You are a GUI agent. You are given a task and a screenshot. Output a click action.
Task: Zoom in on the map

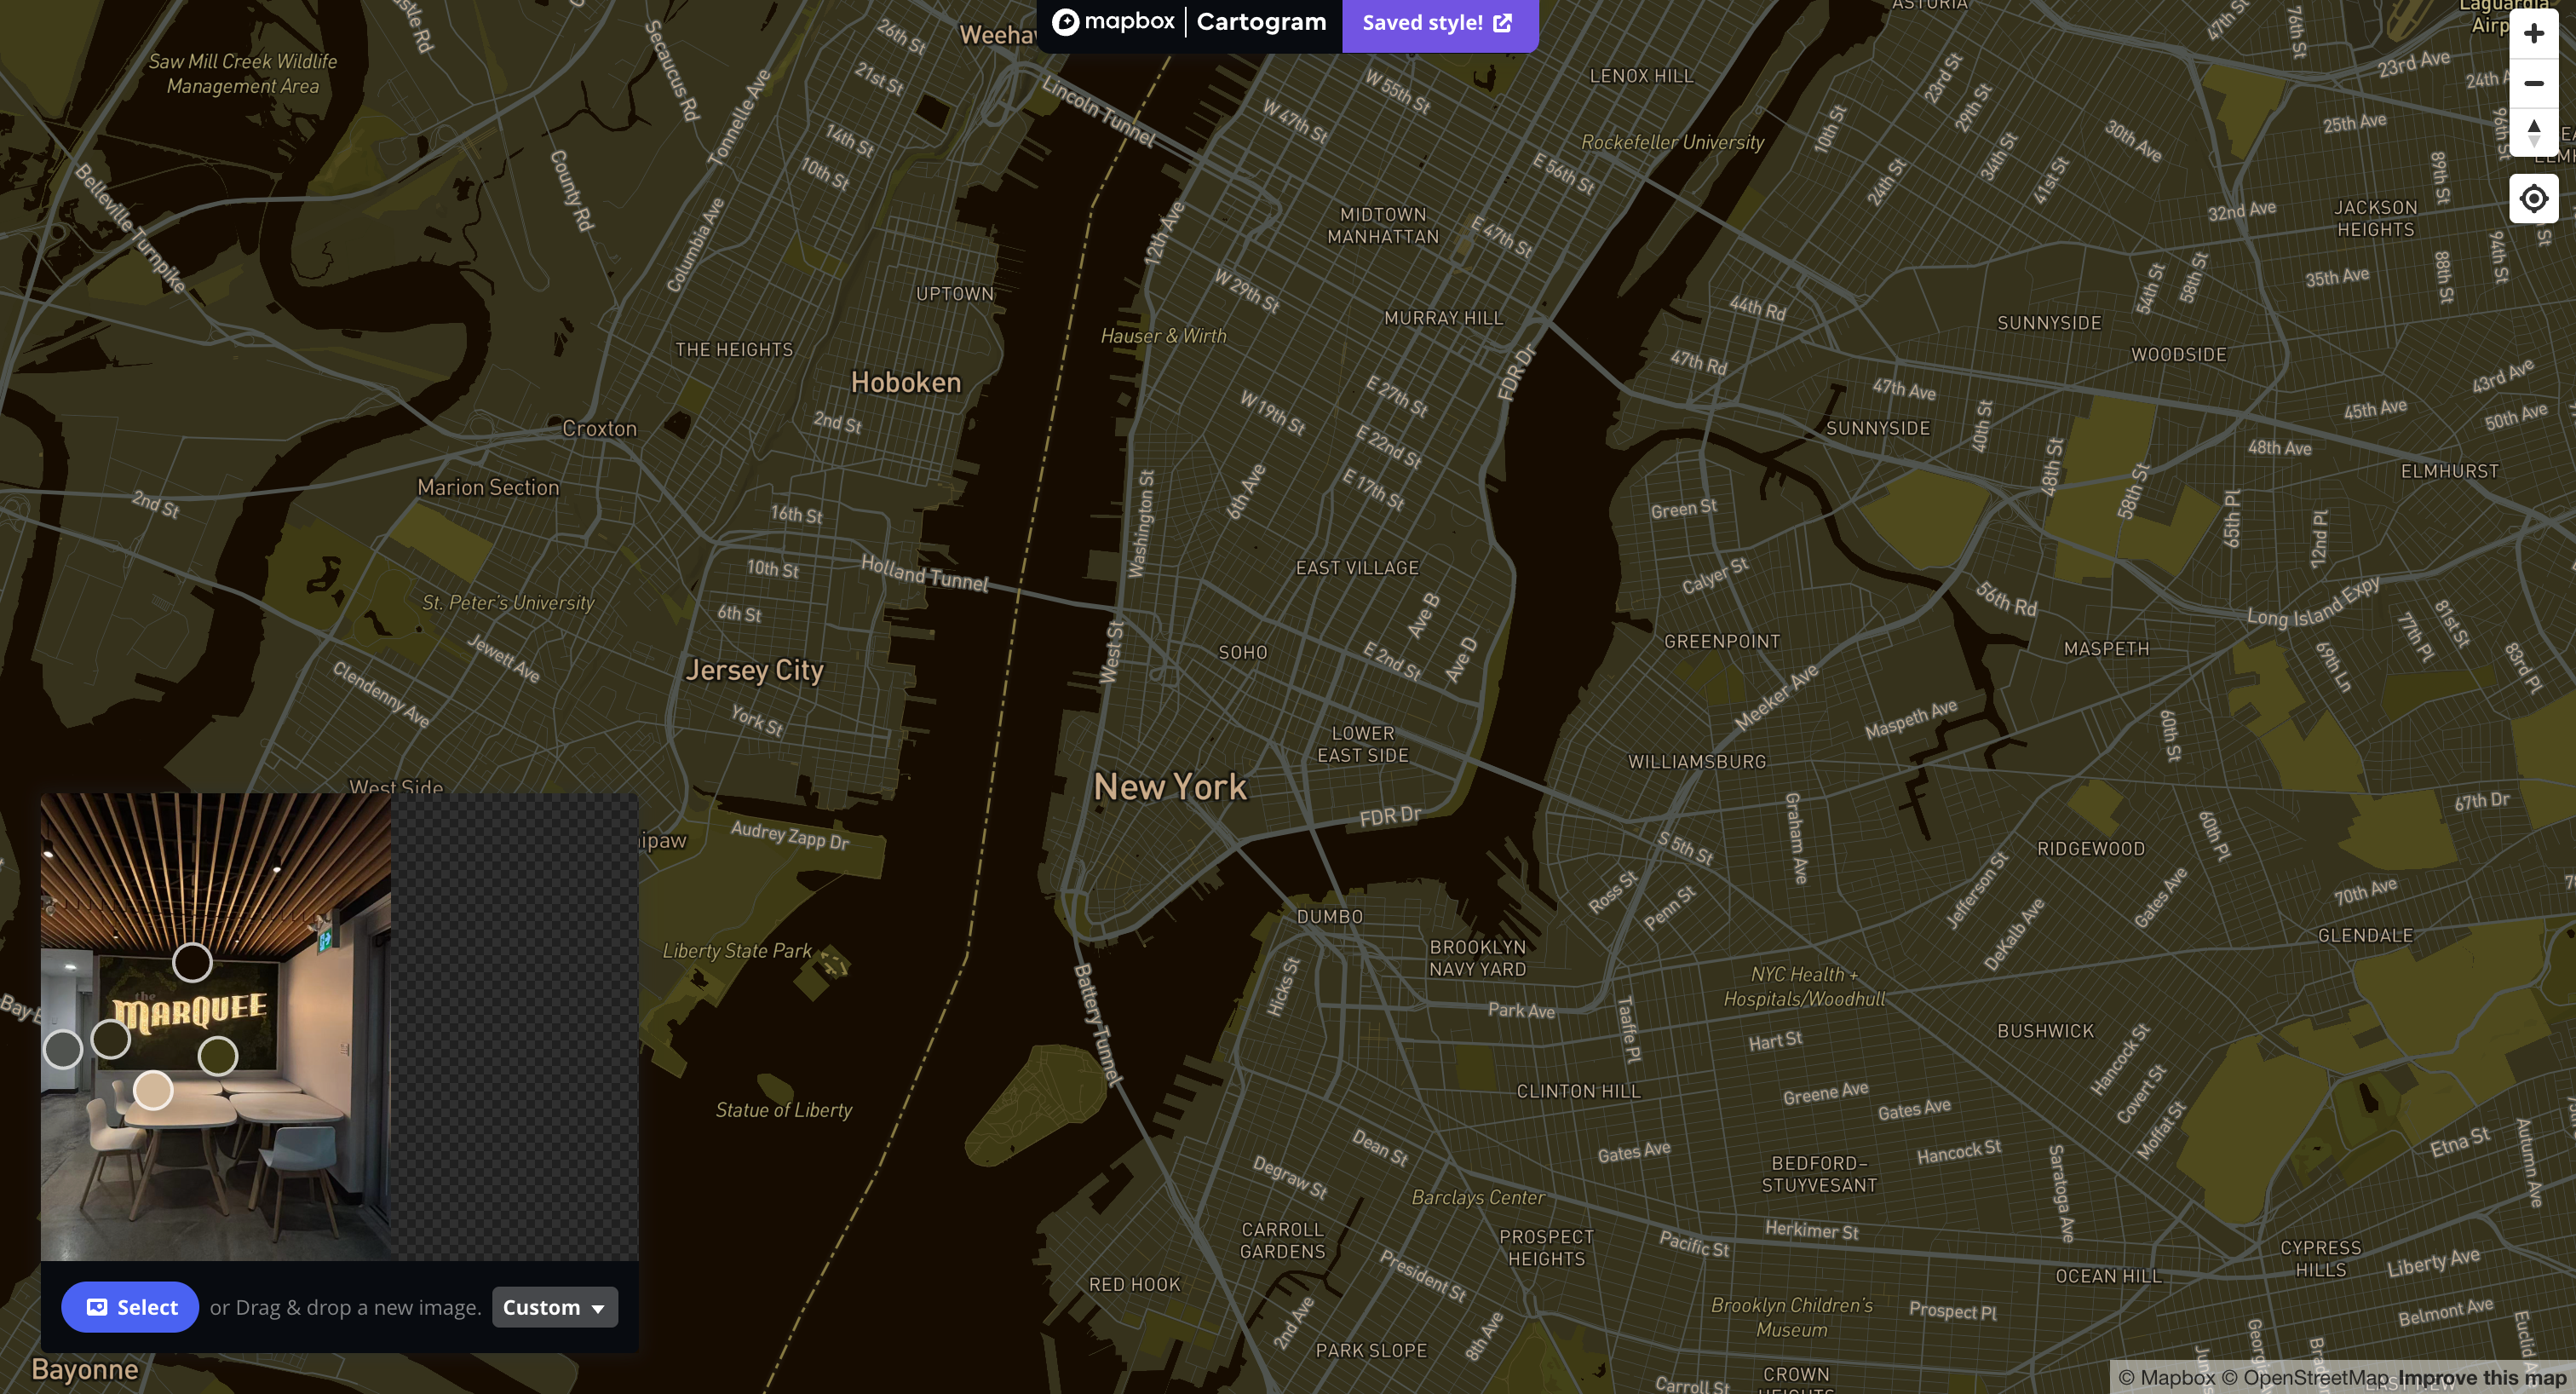pos(2534,32)
